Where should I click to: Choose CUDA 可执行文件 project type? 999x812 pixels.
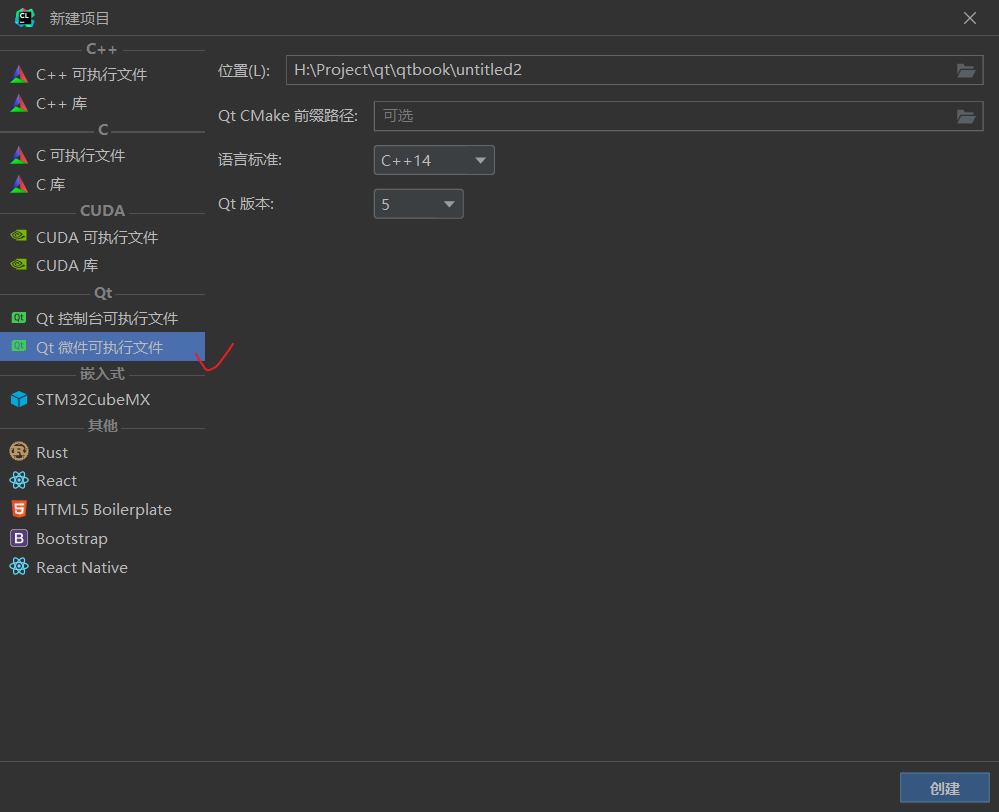pyautogui.click(x=103, y=237)
